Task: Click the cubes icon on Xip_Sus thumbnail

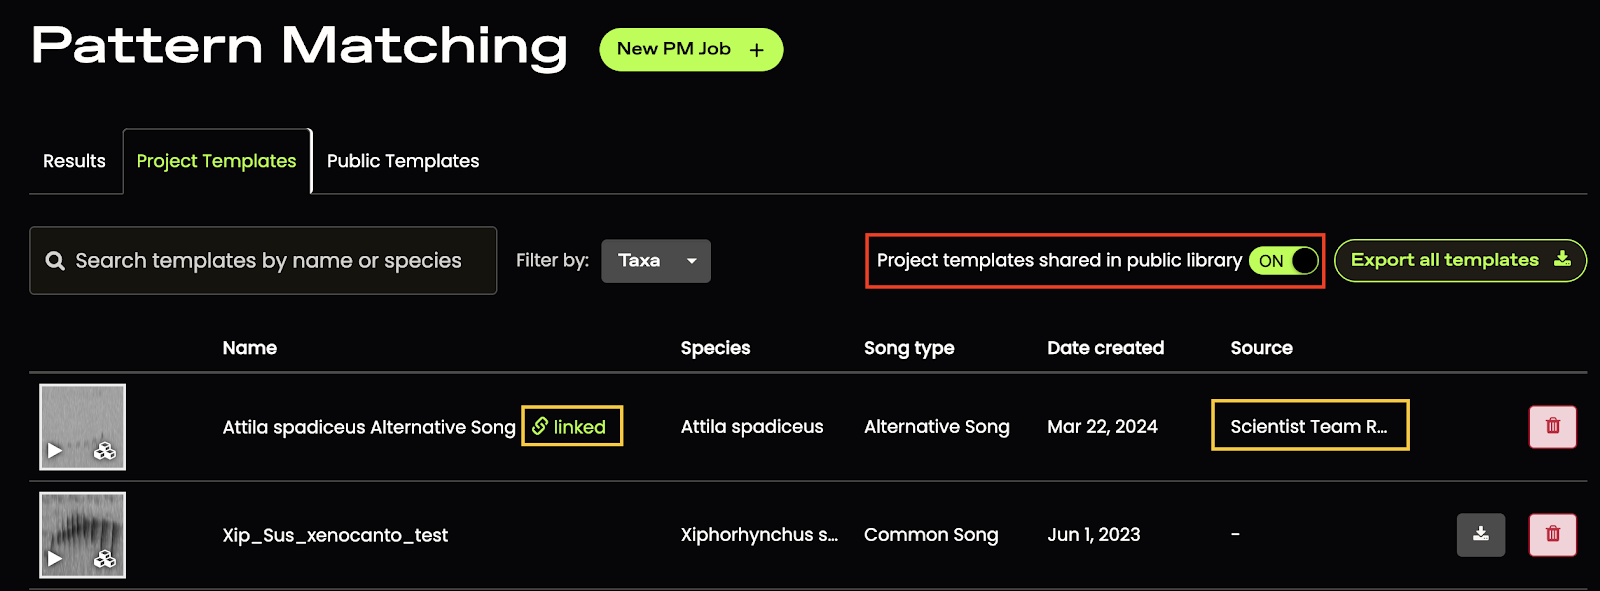Action: tap(105, 559)
